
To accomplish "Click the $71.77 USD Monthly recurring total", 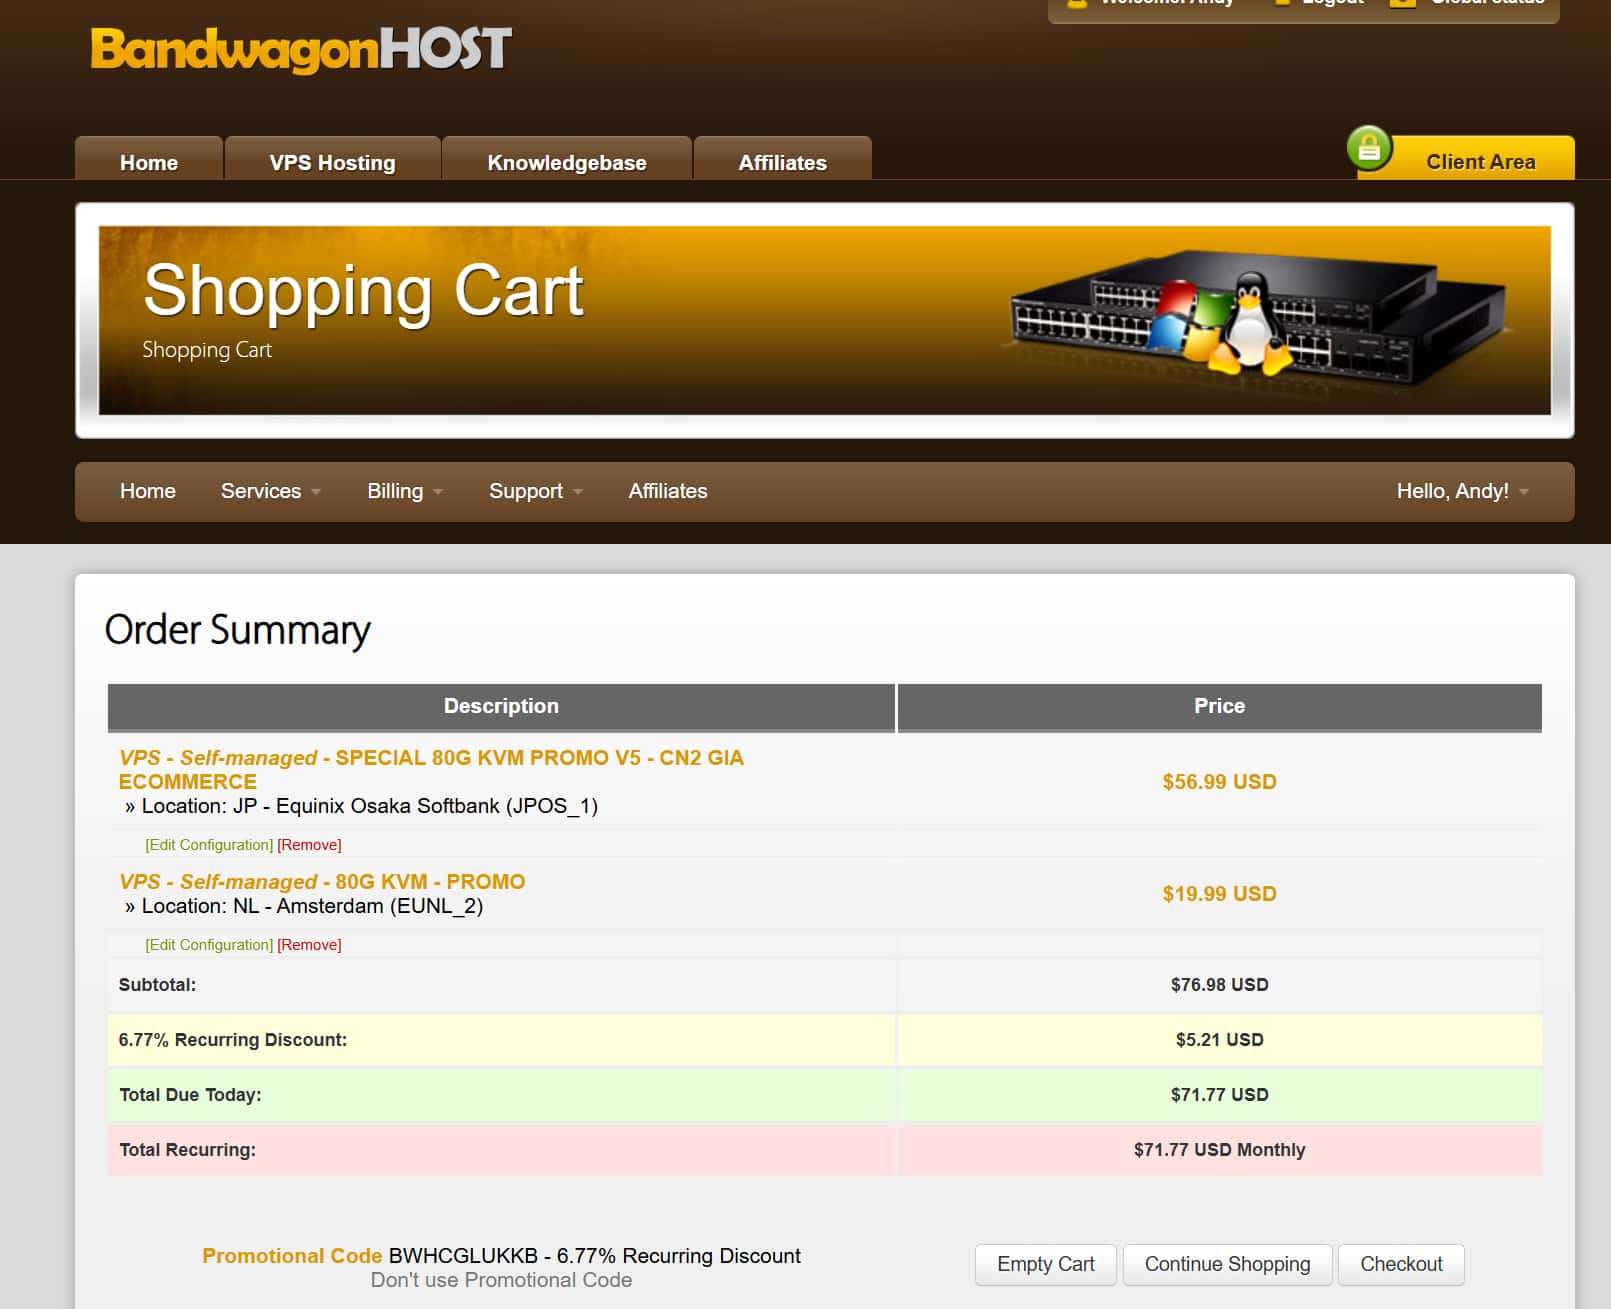I will tap(1219, 1150).
